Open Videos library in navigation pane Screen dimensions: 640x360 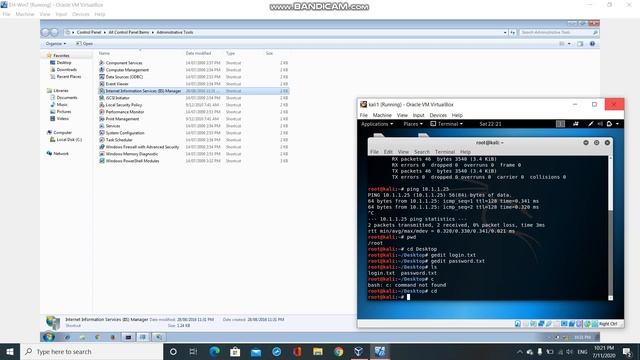(62, 118)
